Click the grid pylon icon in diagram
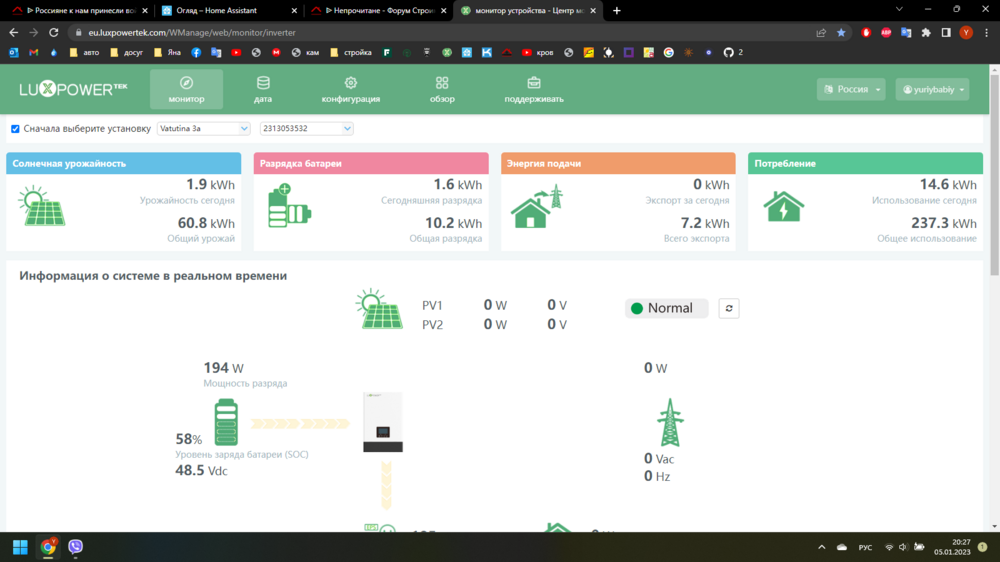The height and width of the screenshot is (562, 1000). click(670, 422)
